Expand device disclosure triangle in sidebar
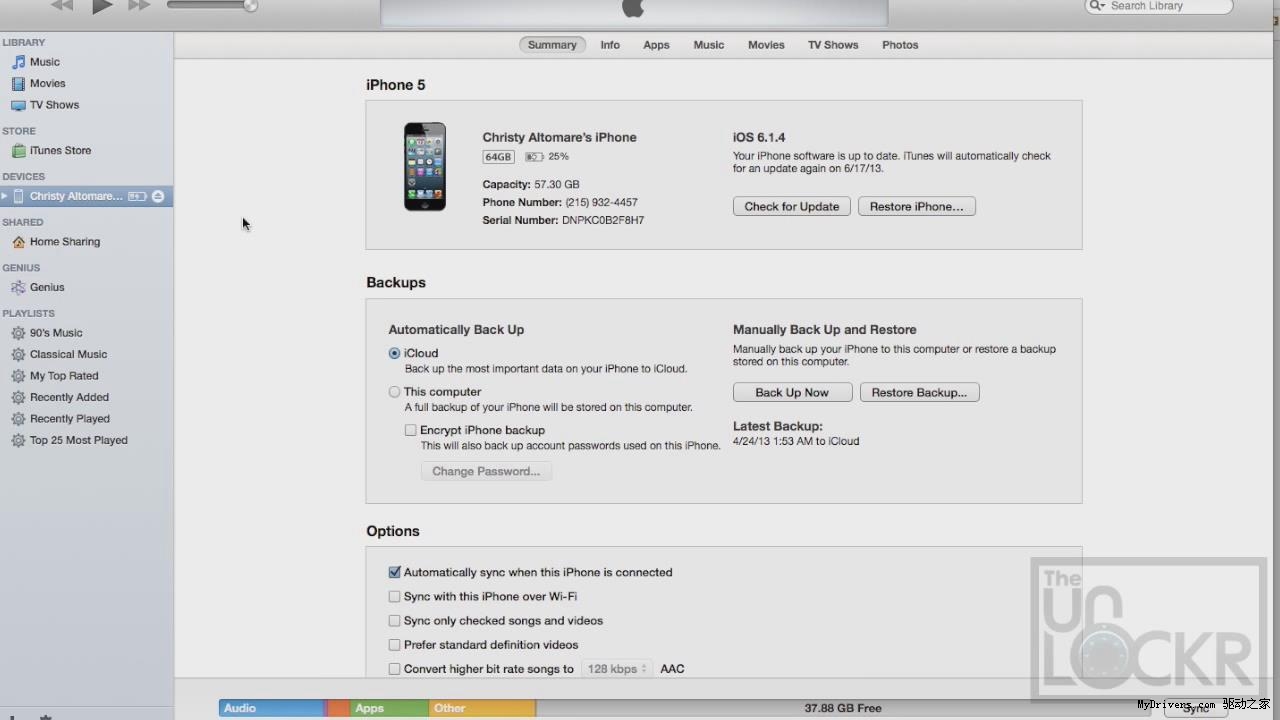The image size is (1280, 720). click(x=5, y=196)
